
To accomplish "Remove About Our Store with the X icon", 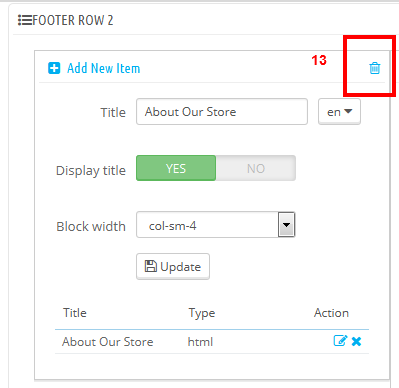I will tap(356, 341).
